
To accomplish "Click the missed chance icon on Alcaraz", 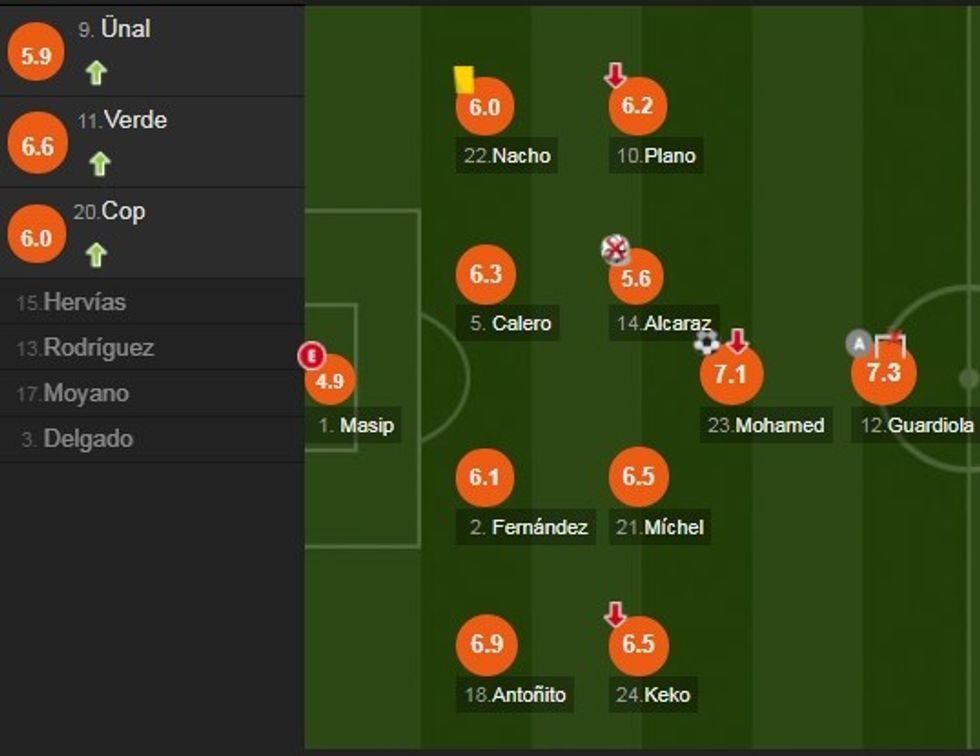I will pyautogui.click(x=615, y=250).
